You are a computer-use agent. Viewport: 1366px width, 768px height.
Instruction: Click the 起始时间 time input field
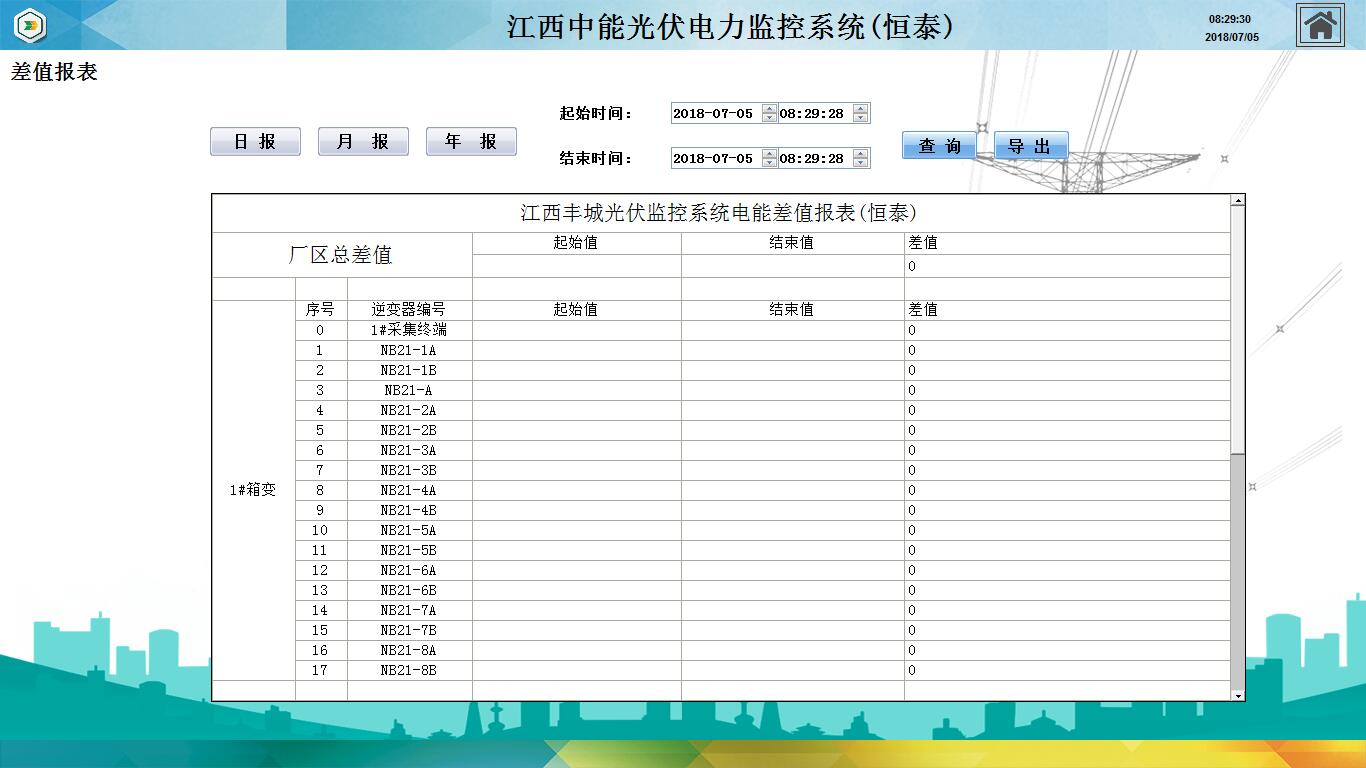tap(814, 114)
